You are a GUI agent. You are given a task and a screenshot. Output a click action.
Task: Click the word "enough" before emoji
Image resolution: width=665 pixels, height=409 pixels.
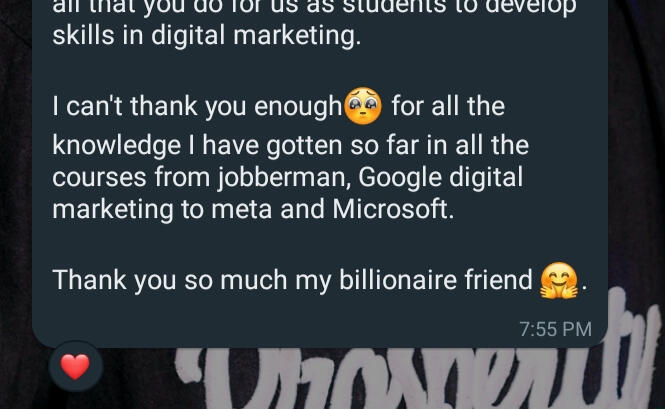(298, 106)
